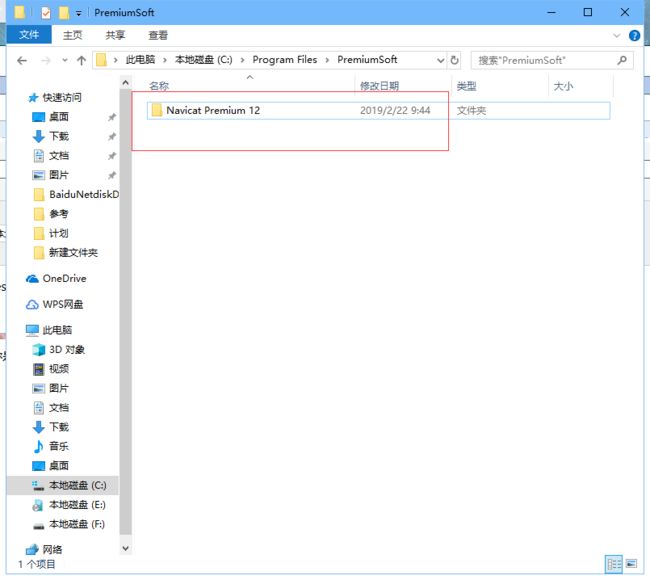Select 此电脑 in the navigation pane
Viewport: 650px width, 580px height.
click(57, 330)
